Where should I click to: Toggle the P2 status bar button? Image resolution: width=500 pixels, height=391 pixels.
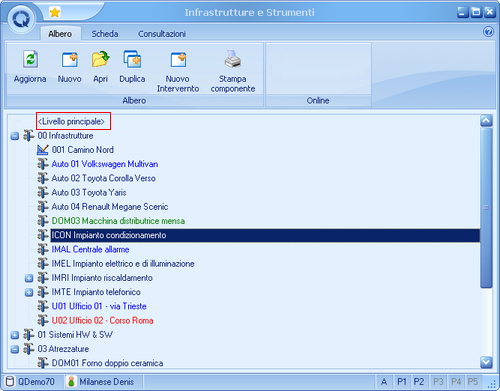pyautogui.click(x=419, y=382)
